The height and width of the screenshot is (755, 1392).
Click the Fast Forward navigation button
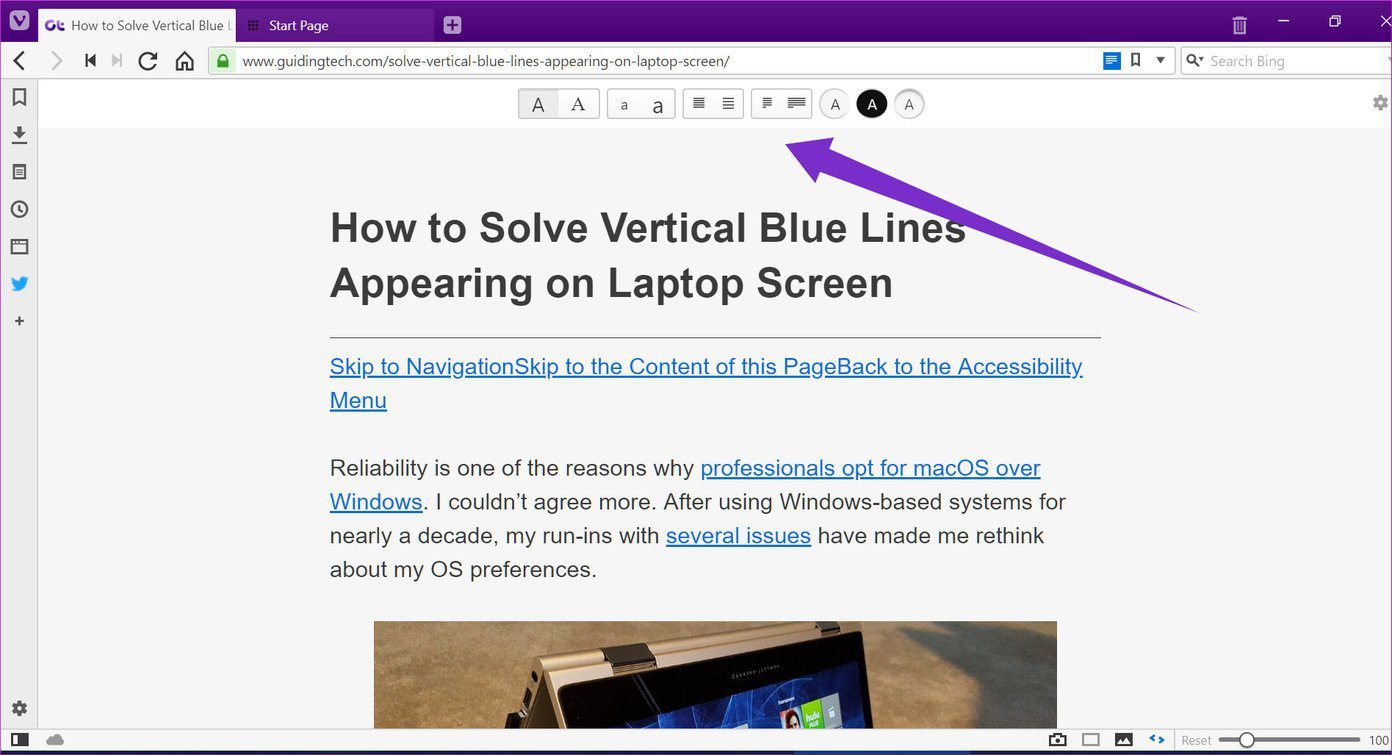click(117, 61)
